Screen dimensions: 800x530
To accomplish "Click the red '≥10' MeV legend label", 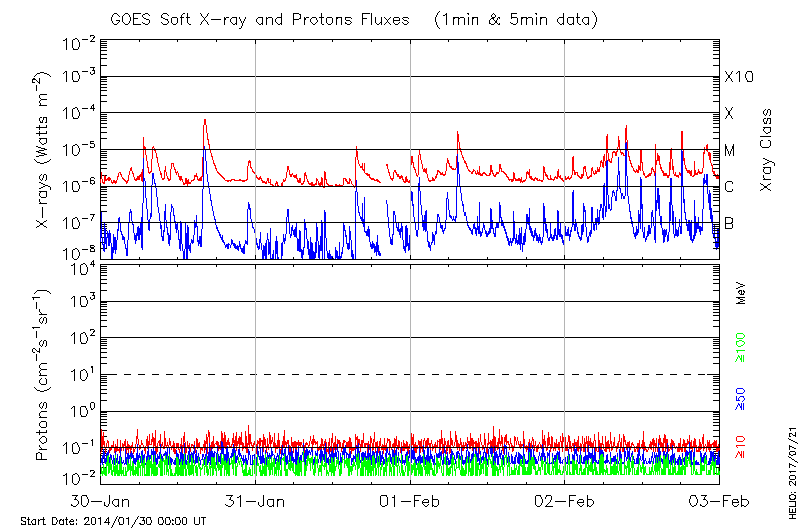I will point(741,447).
